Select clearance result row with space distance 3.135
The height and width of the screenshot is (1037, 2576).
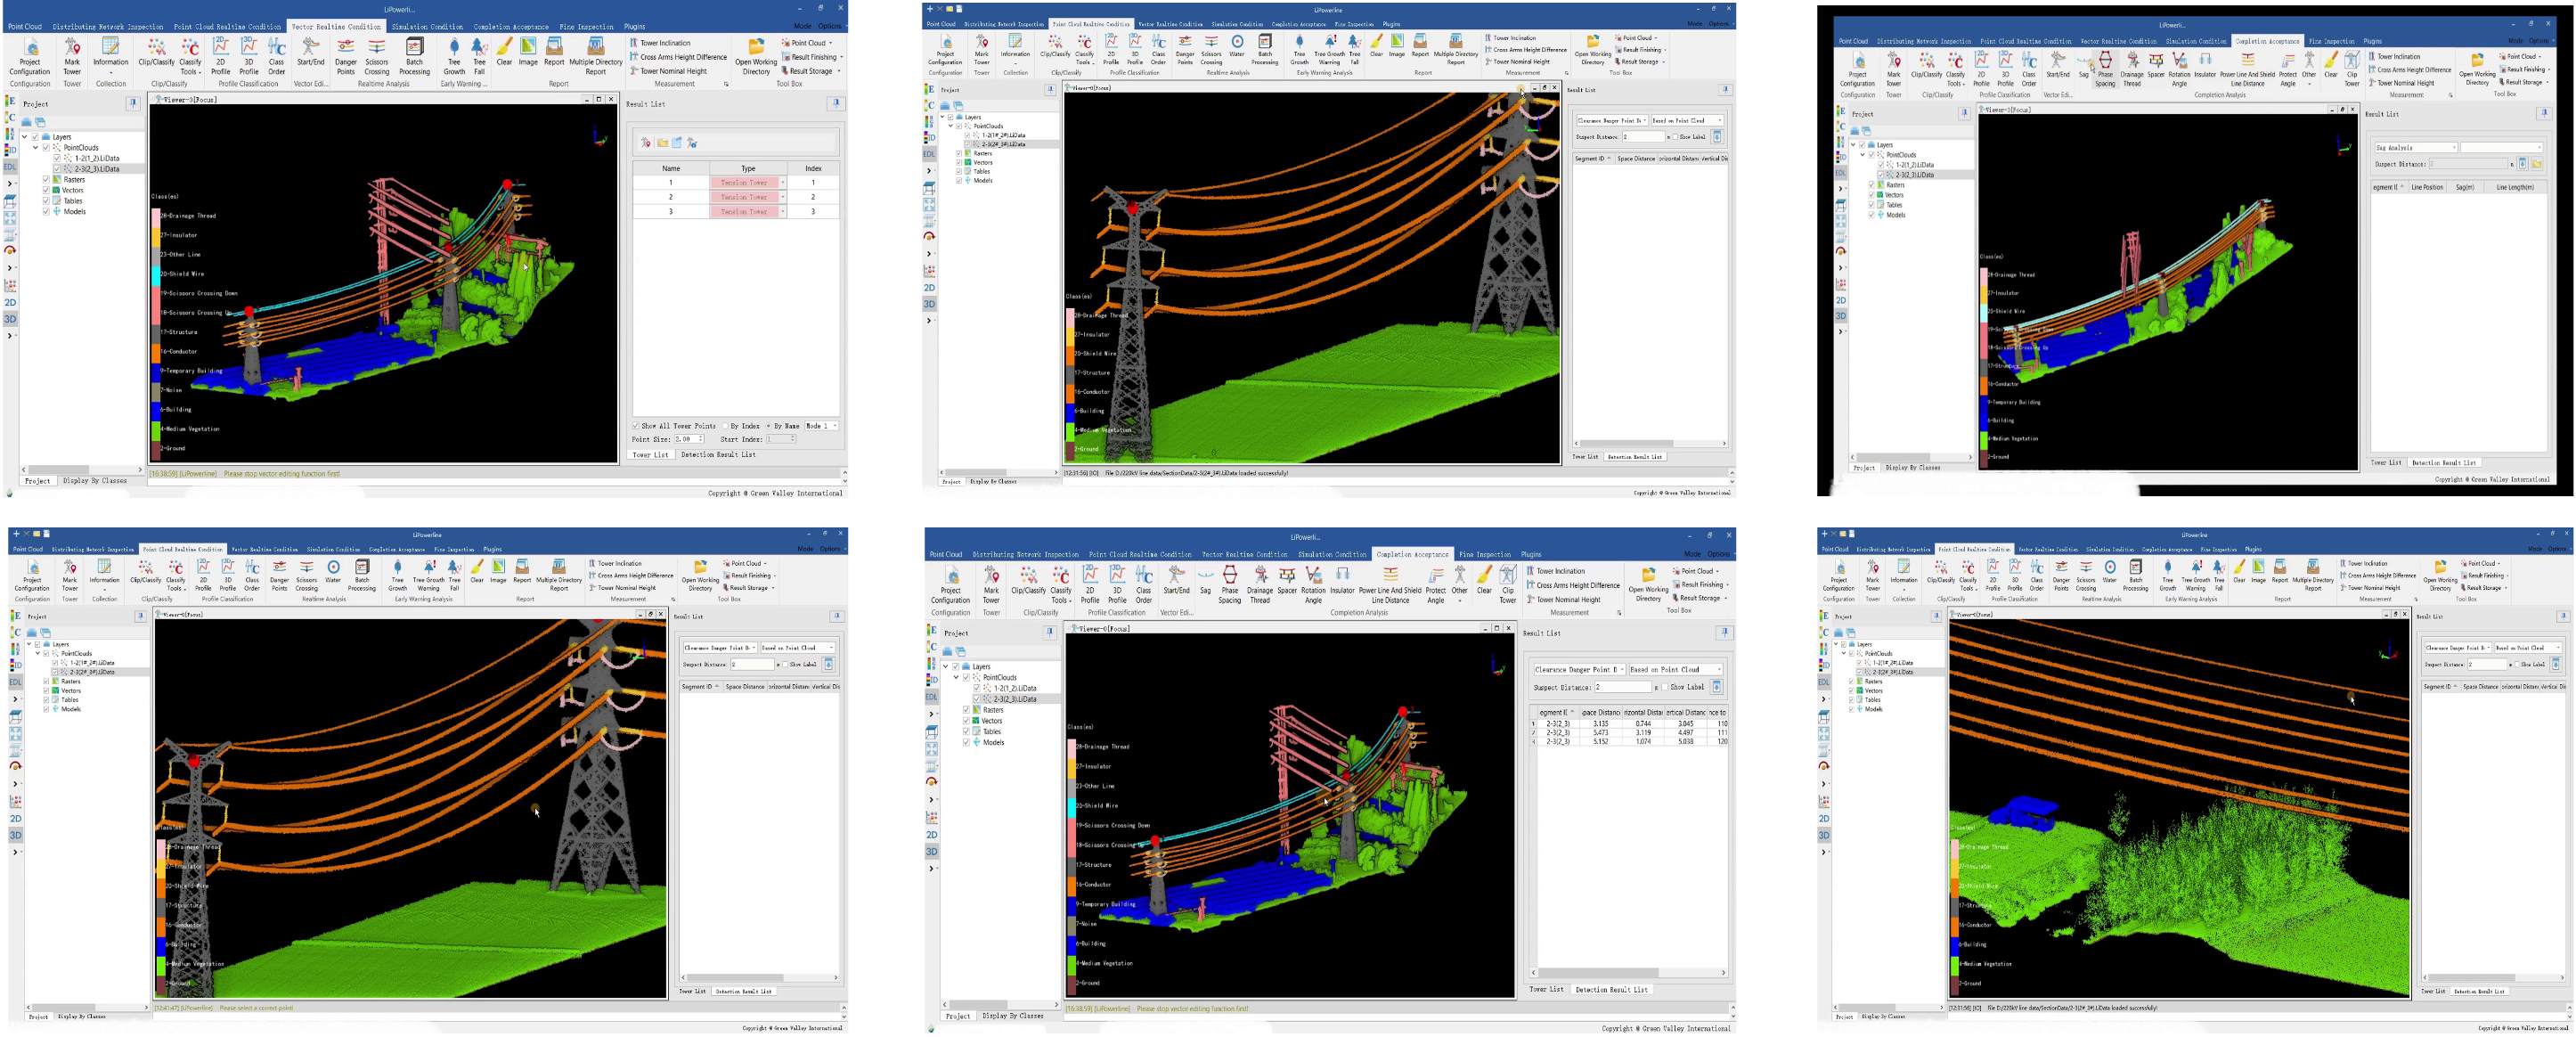(1600, 724)
